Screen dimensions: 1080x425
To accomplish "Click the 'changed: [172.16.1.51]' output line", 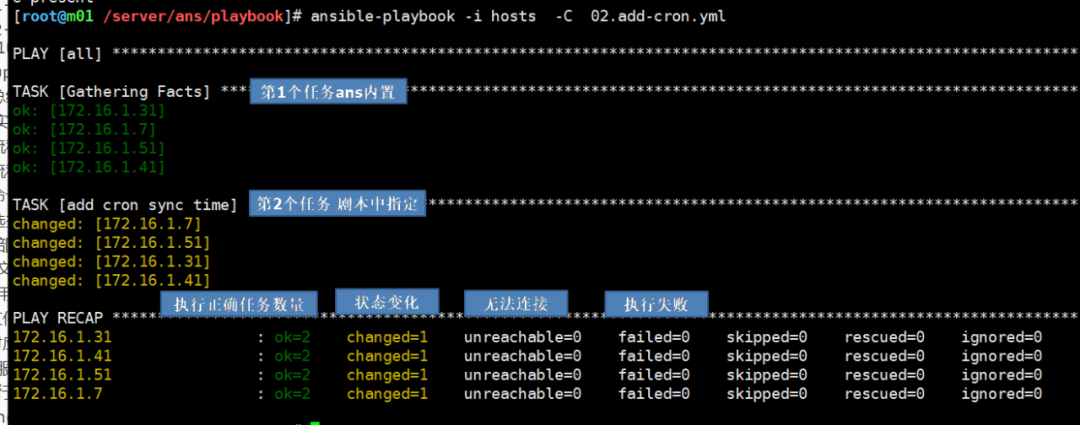I will coord(111,243).
